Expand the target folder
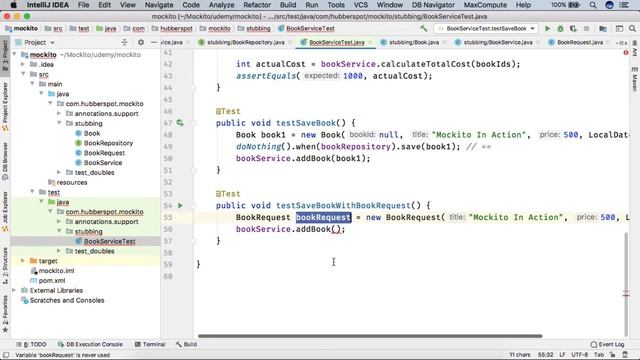 23,261
